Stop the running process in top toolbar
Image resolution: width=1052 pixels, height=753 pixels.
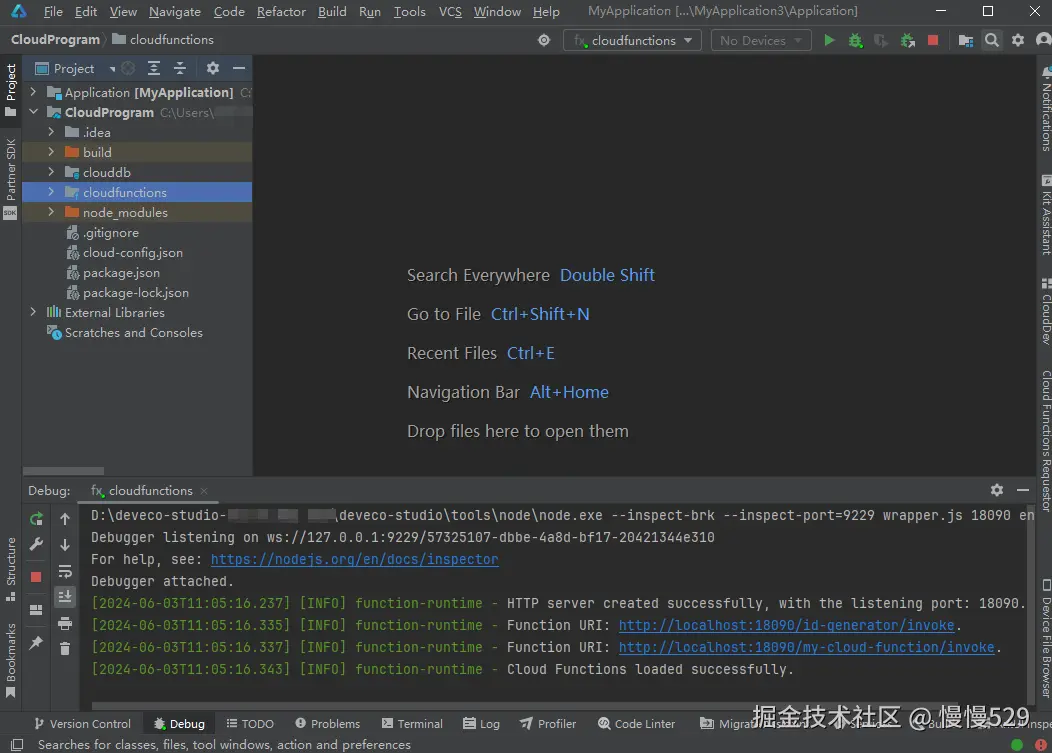[x=933, y=40]
